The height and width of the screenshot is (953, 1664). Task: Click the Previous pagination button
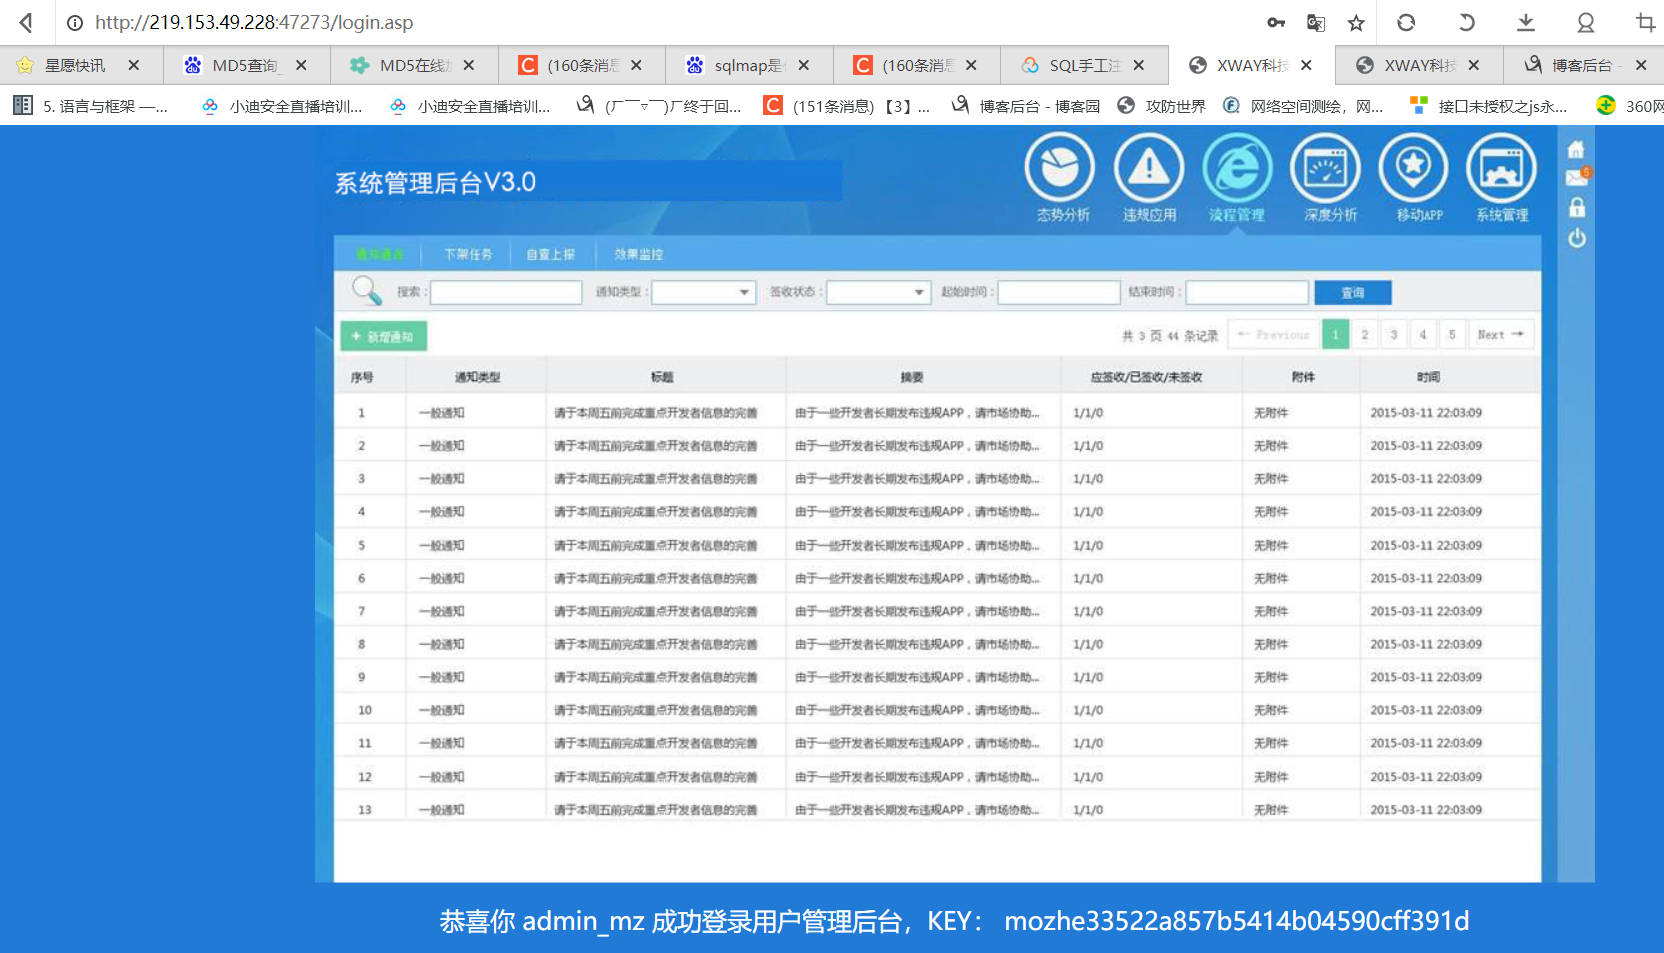(1273, 335)
